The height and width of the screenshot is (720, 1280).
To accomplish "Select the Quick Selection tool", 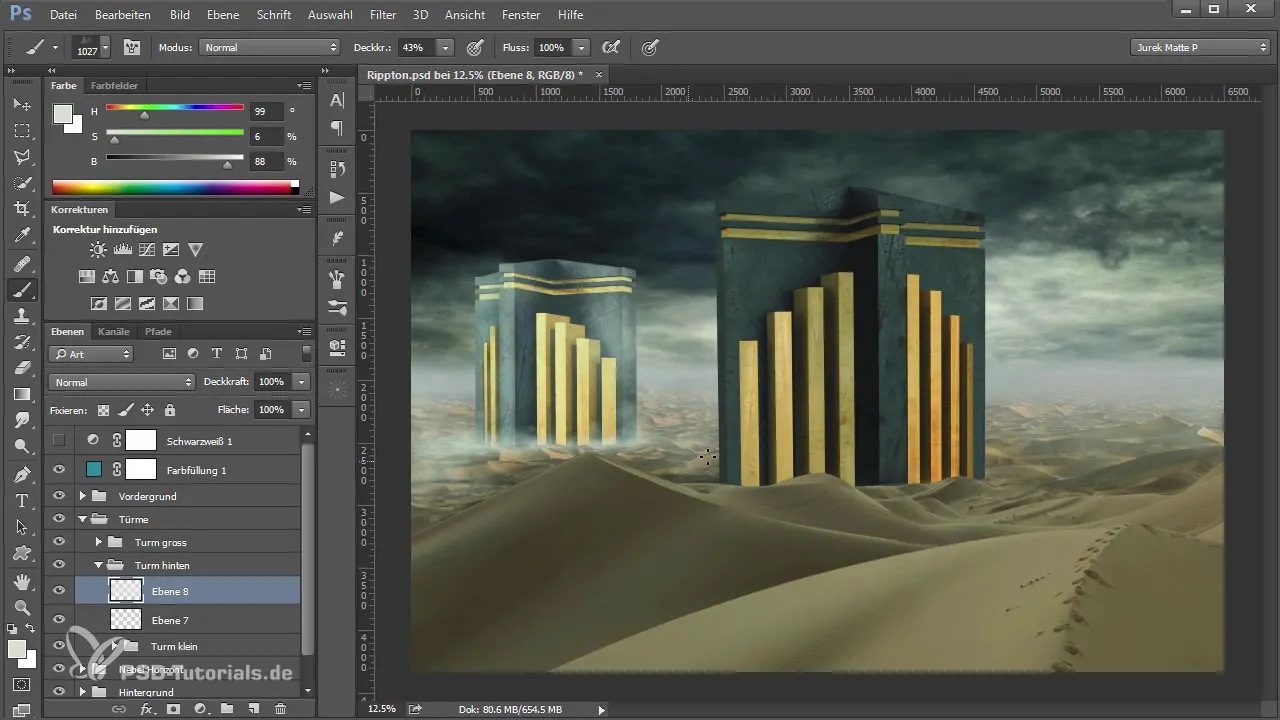I will pos(22,183).
